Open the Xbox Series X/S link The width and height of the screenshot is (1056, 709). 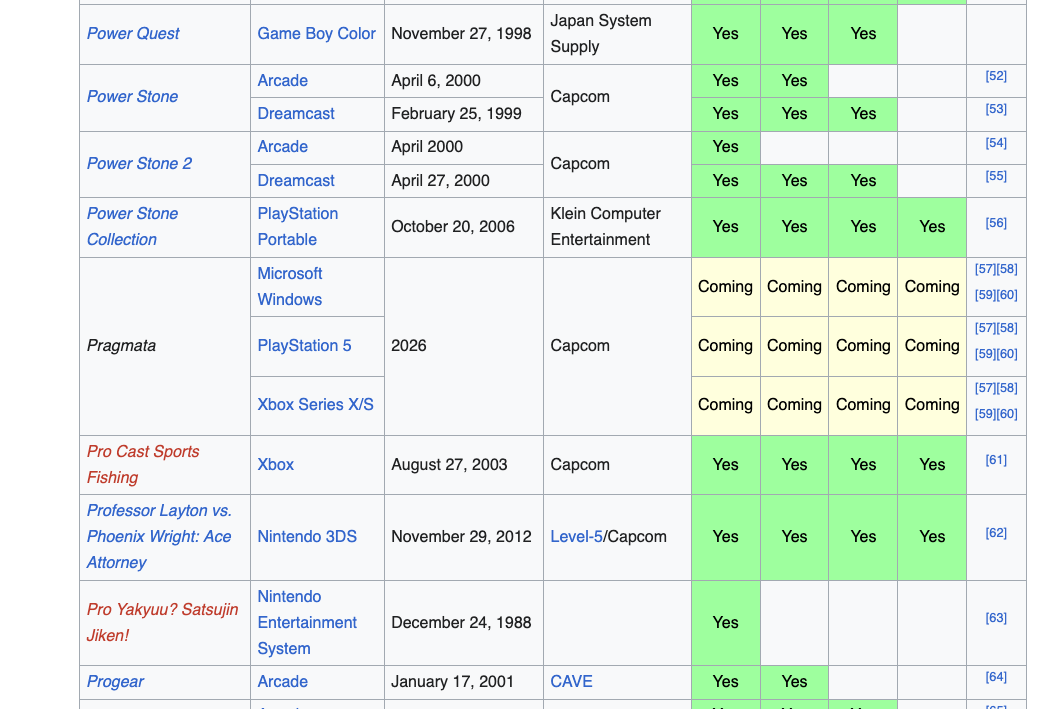(315, 405)
